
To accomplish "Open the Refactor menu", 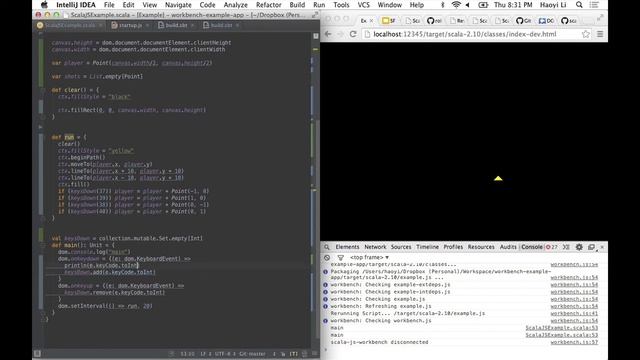I will [x=269, y=5].
